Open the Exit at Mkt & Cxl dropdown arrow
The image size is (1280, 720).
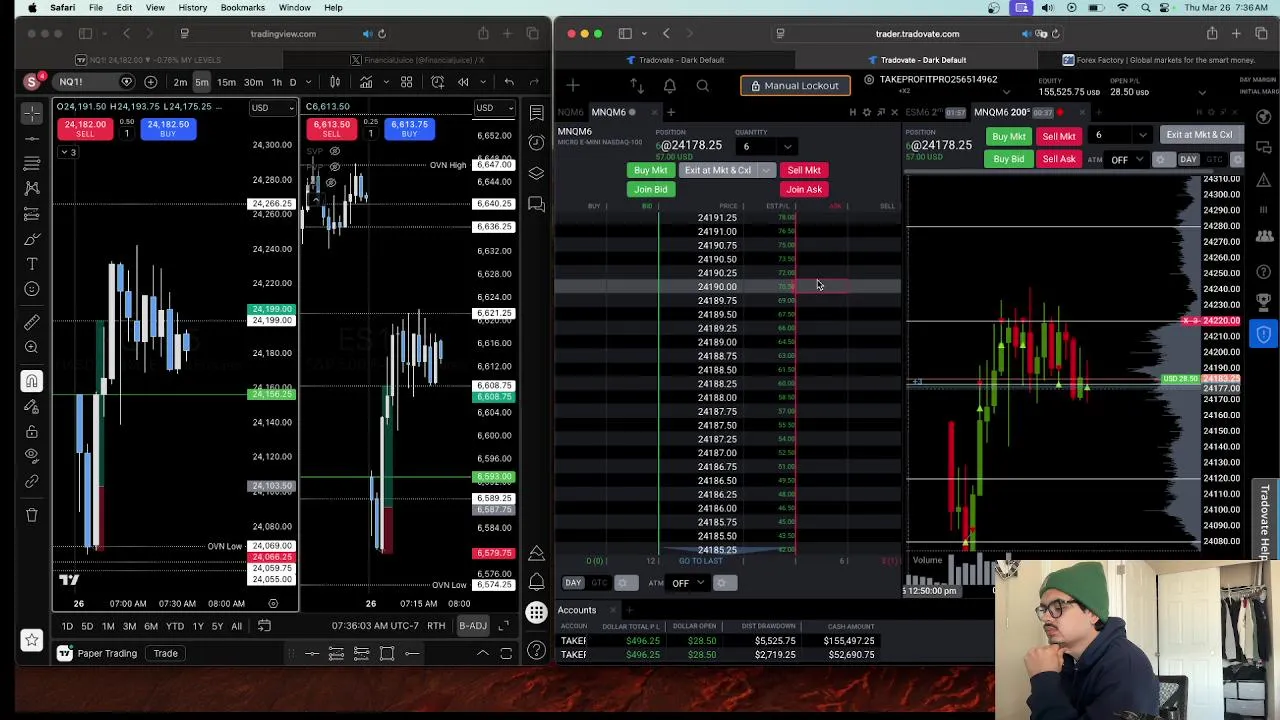pos(767,171)
